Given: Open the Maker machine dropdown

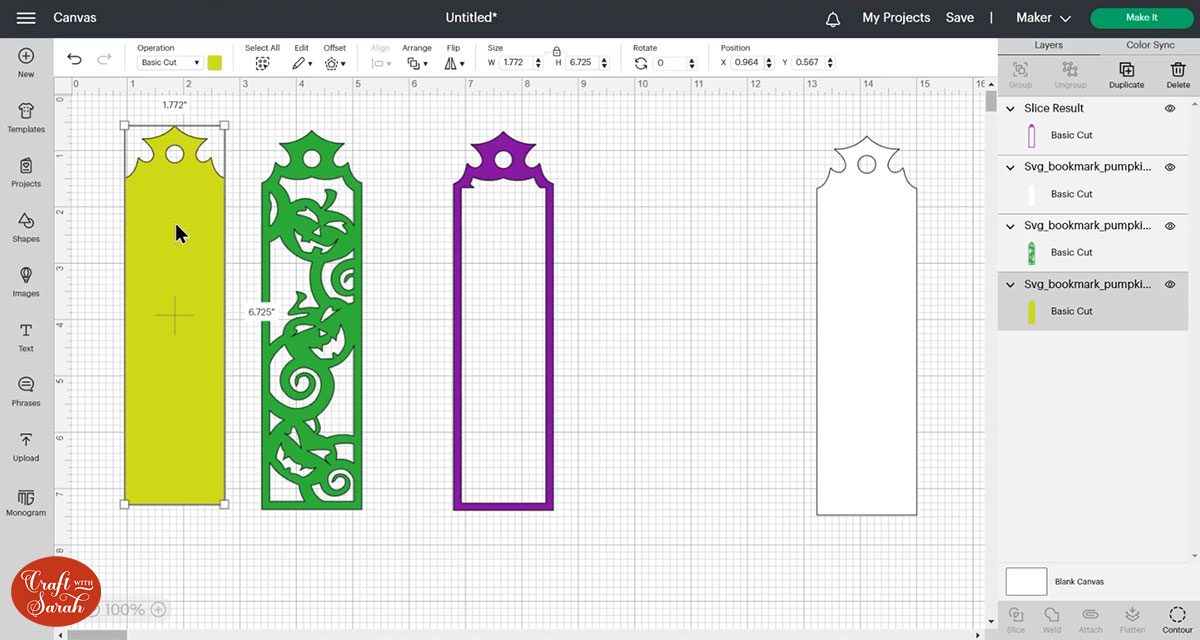Looking at the screenshot, I should tap(1043, 18).
